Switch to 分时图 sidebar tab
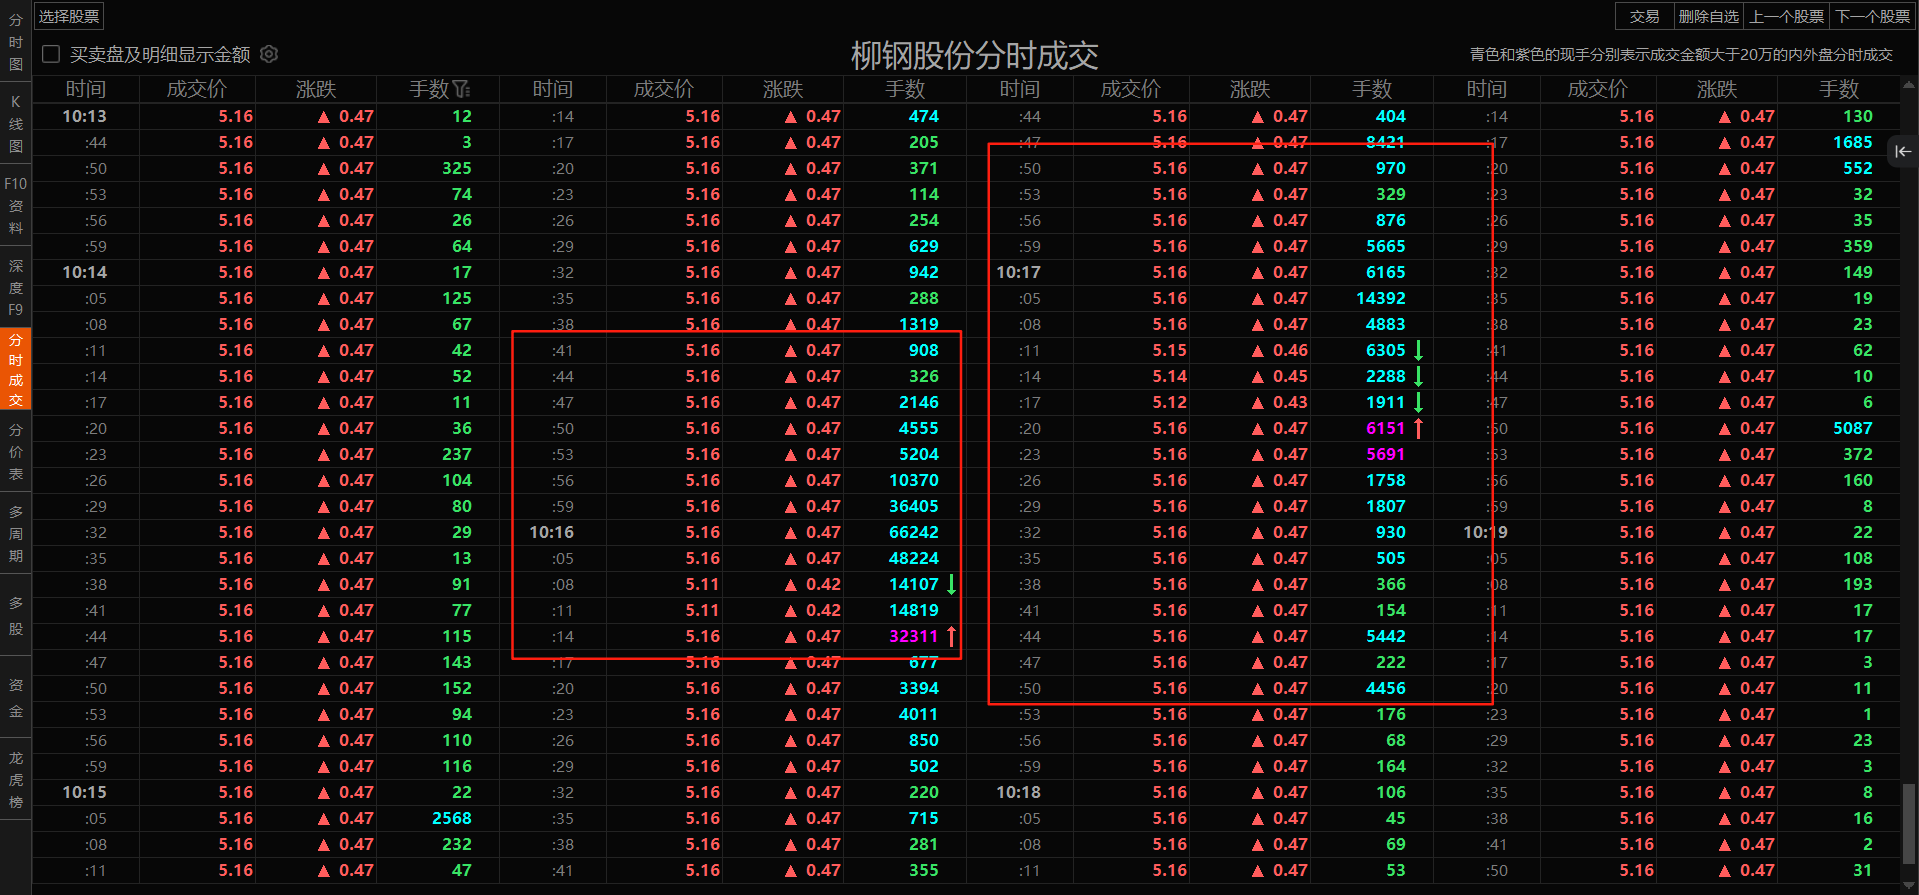Viewport: 1919px width, 895px height. pos(15,42)
